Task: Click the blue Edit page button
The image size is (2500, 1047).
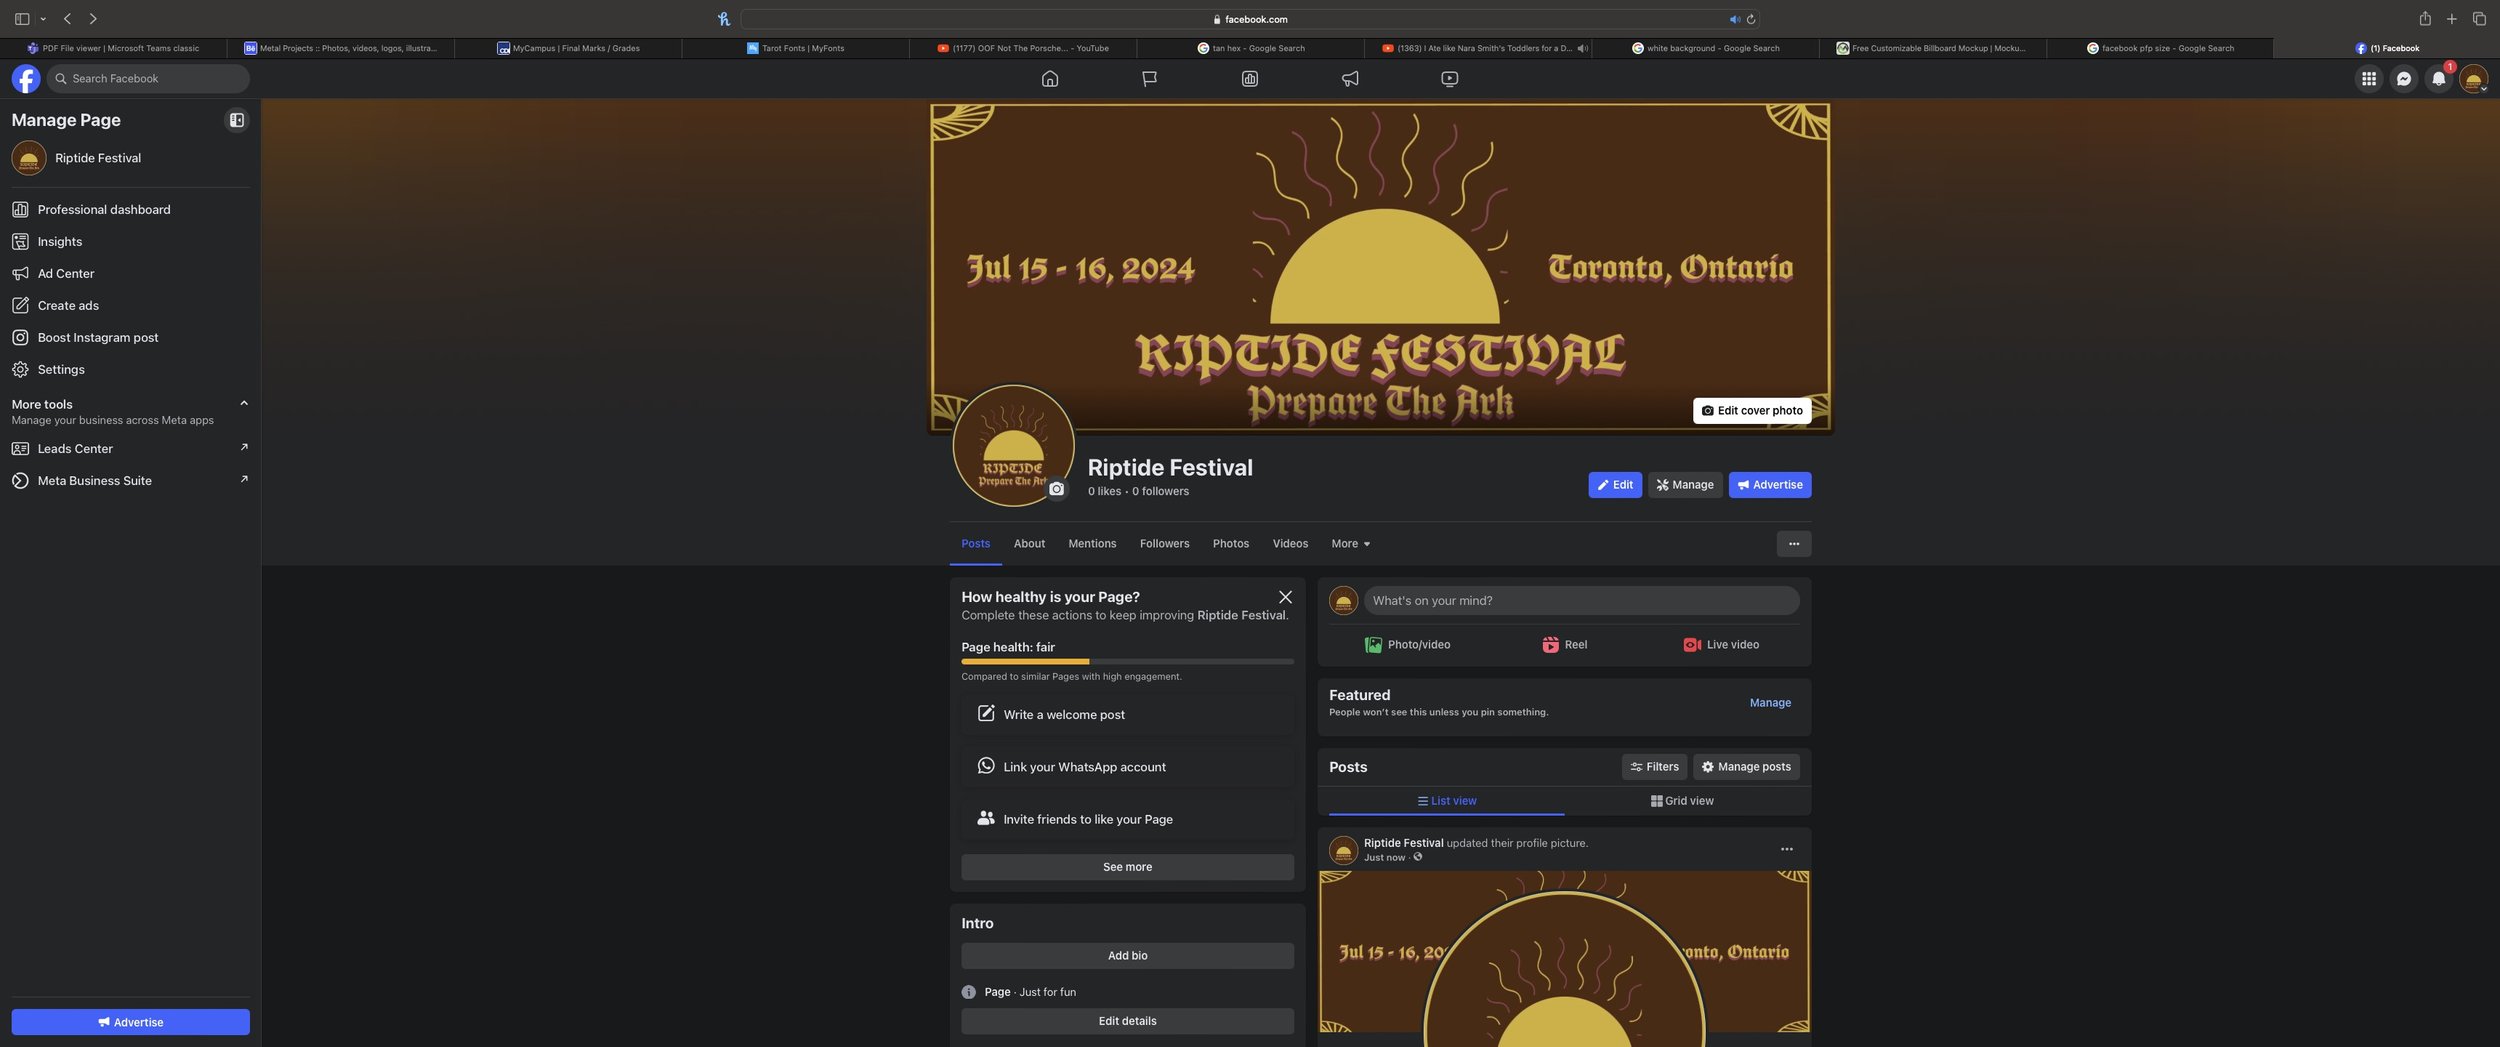Action: coord(1615,485)
